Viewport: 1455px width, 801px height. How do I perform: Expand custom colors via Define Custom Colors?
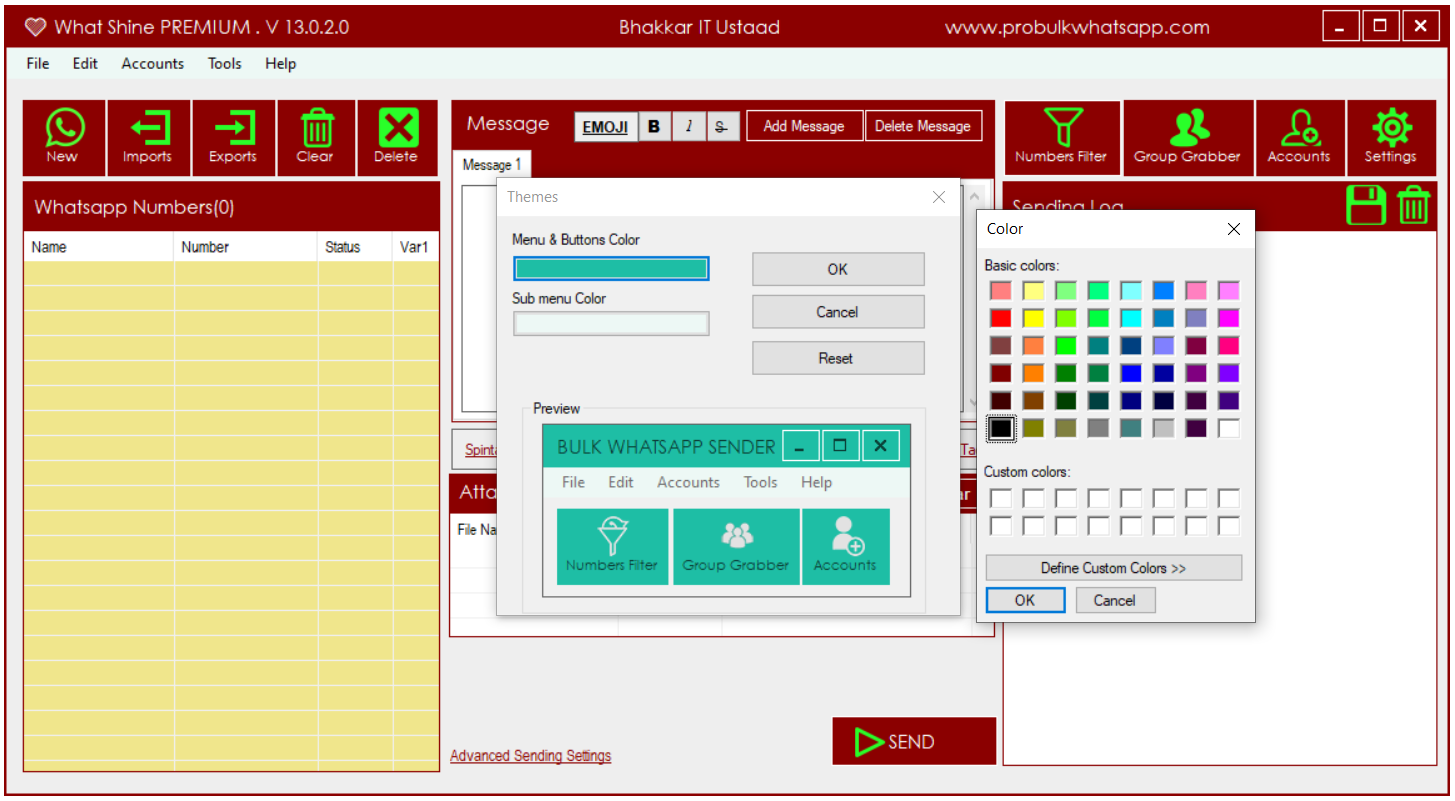[1113, 567]
